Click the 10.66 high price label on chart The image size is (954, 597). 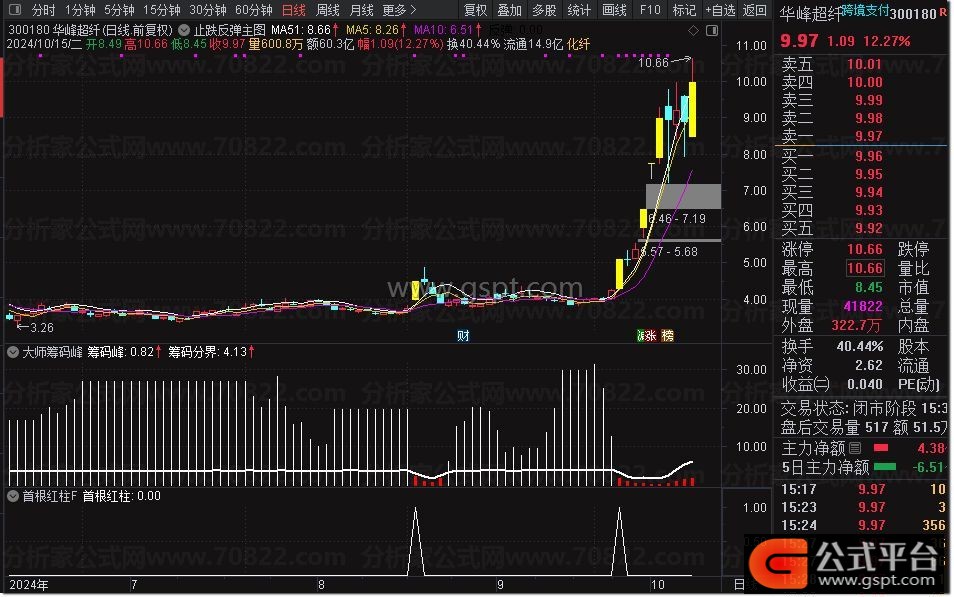tap(653, 62)
